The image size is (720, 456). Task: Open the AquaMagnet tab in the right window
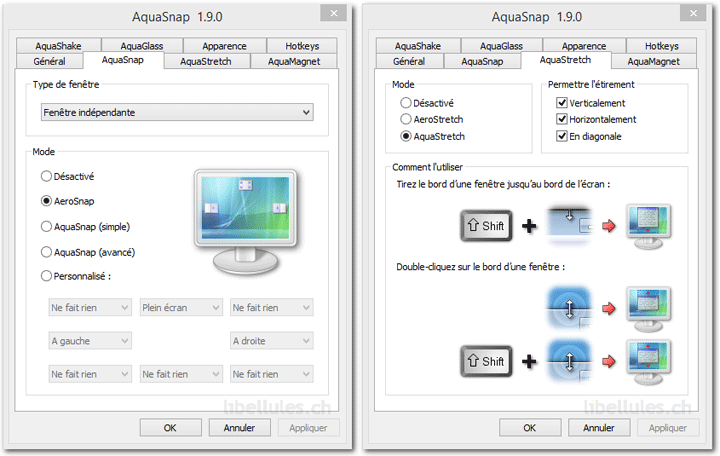pyautogui.click(x=653, y=61)
